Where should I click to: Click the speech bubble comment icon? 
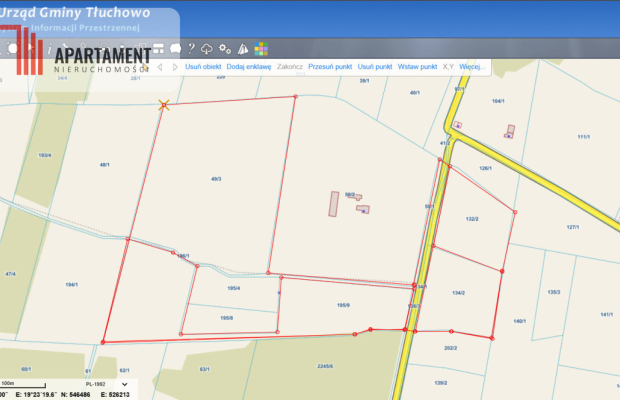click(x=174, y=48)
